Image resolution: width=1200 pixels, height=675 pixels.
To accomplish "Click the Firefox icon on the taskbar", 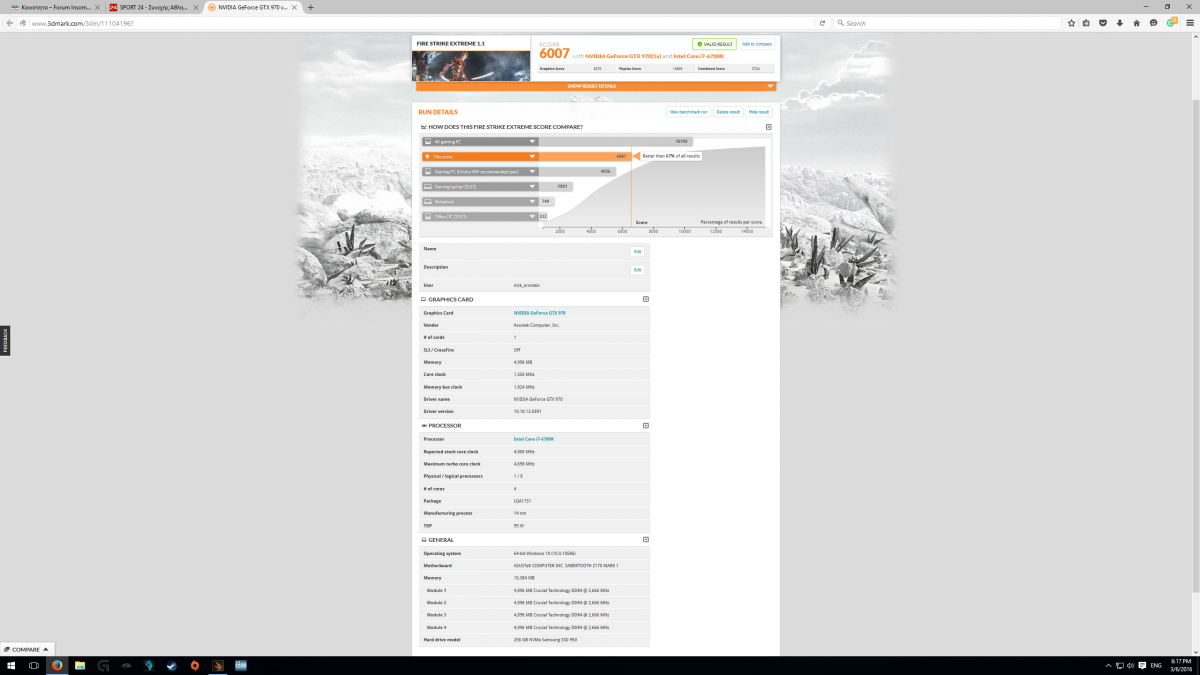I will click(x=57, y=665).
